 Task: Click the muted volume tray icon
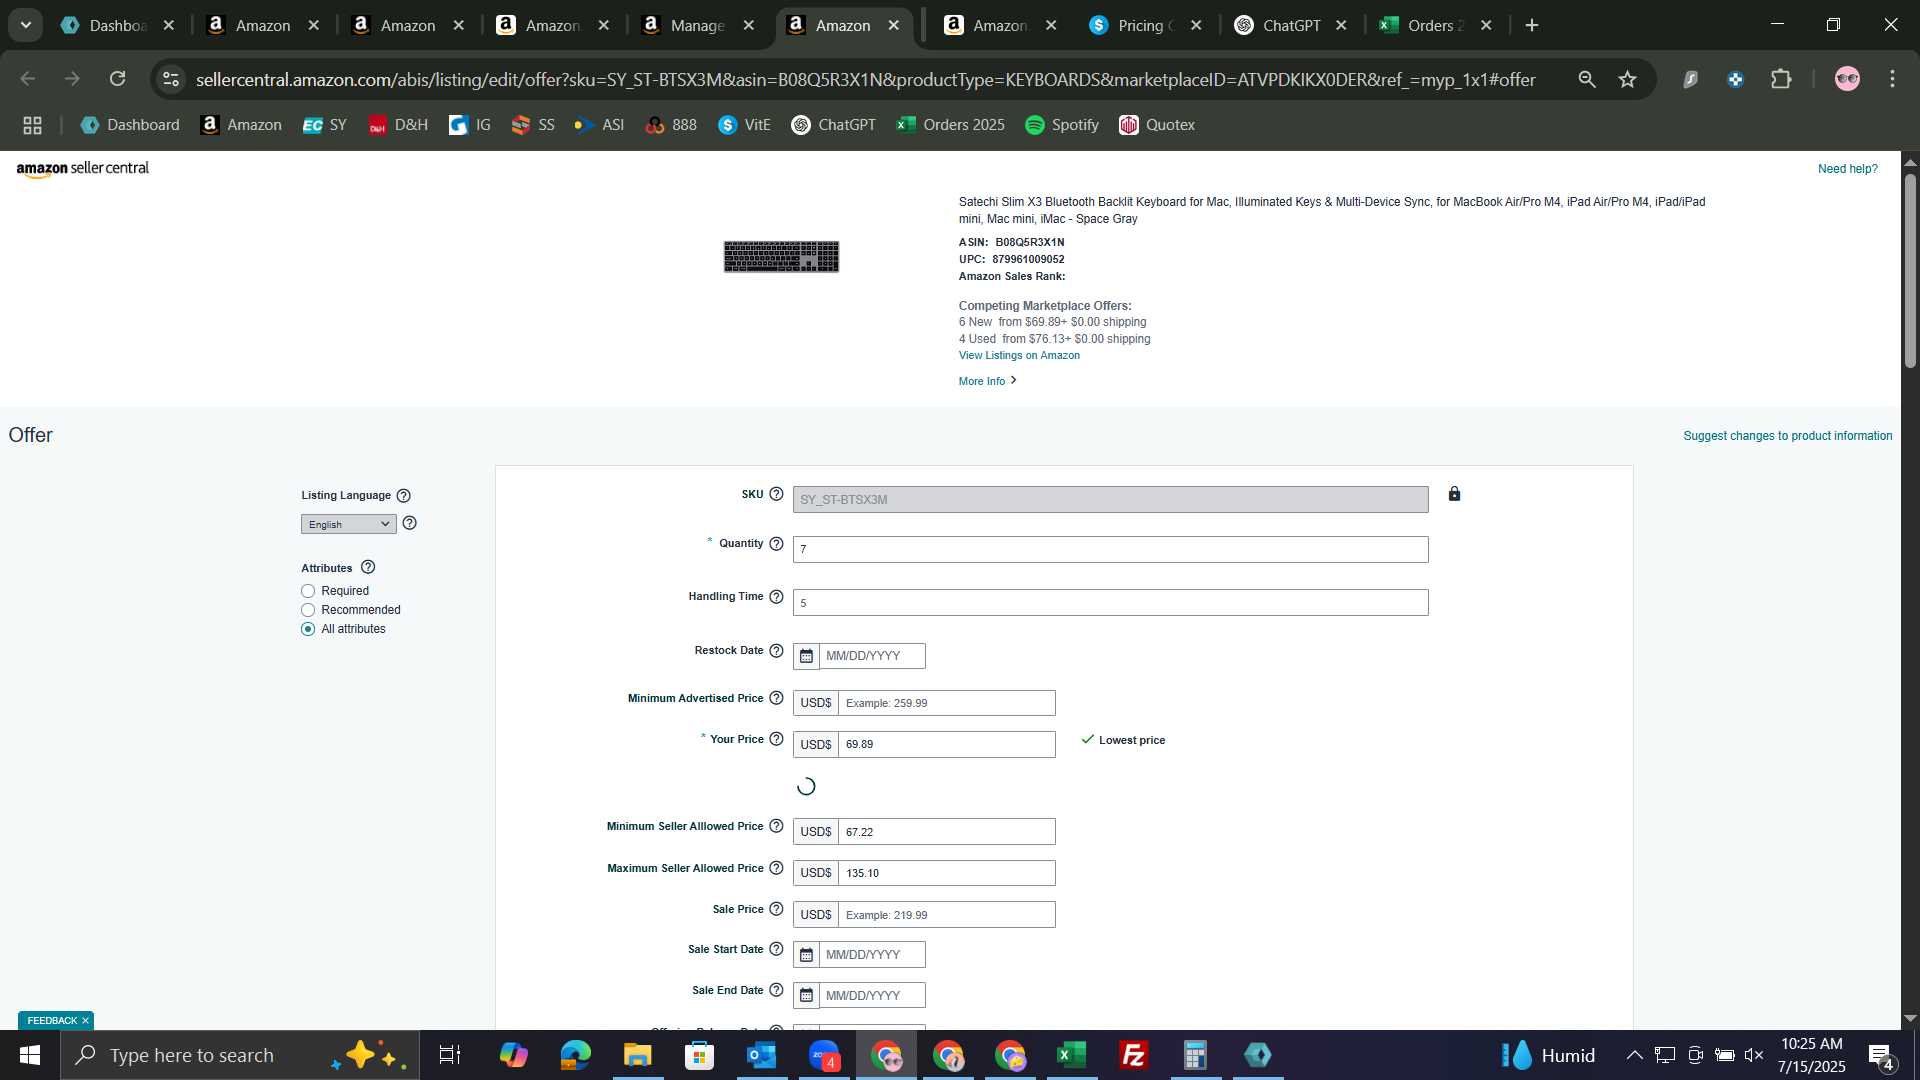tap(1754, 1056)
